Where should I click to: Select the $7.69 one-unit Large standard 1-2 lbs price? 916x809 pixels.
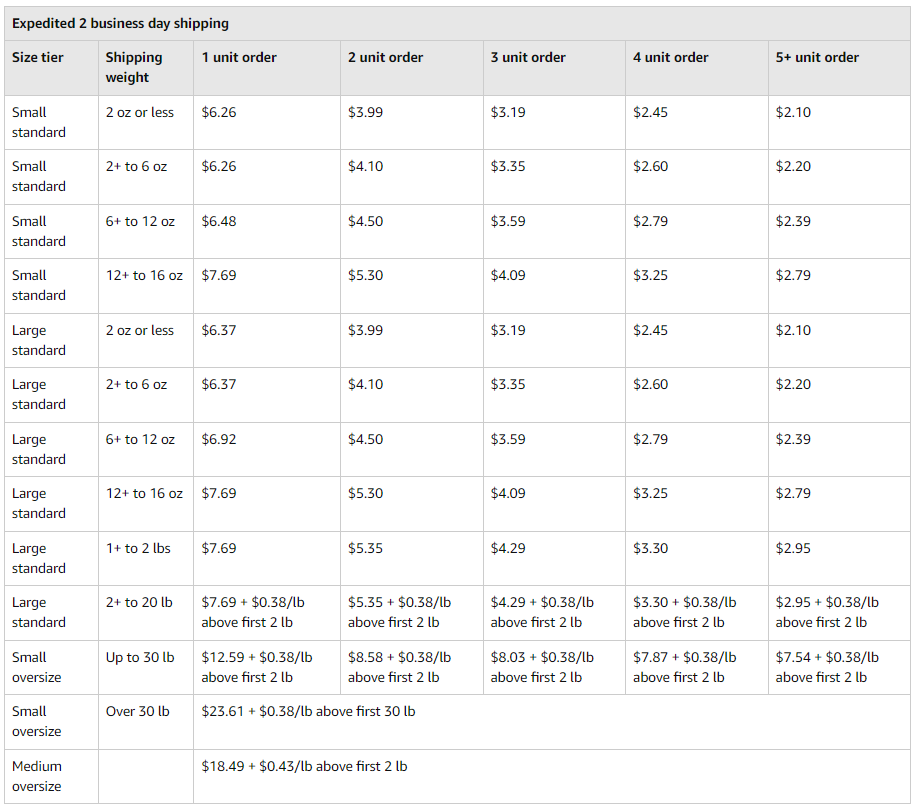220,548
